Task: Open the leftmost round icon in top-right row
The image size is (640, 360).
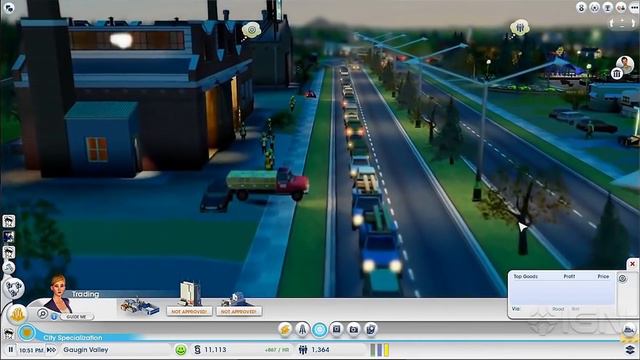Action: coord(581,7)
